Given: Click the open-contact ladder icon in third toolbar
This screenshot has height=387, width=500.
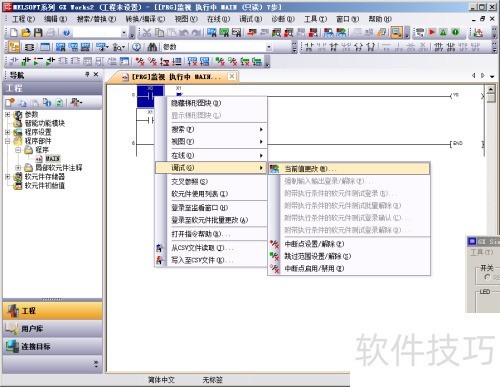Looking at the screenshot, I should point(14,61).
